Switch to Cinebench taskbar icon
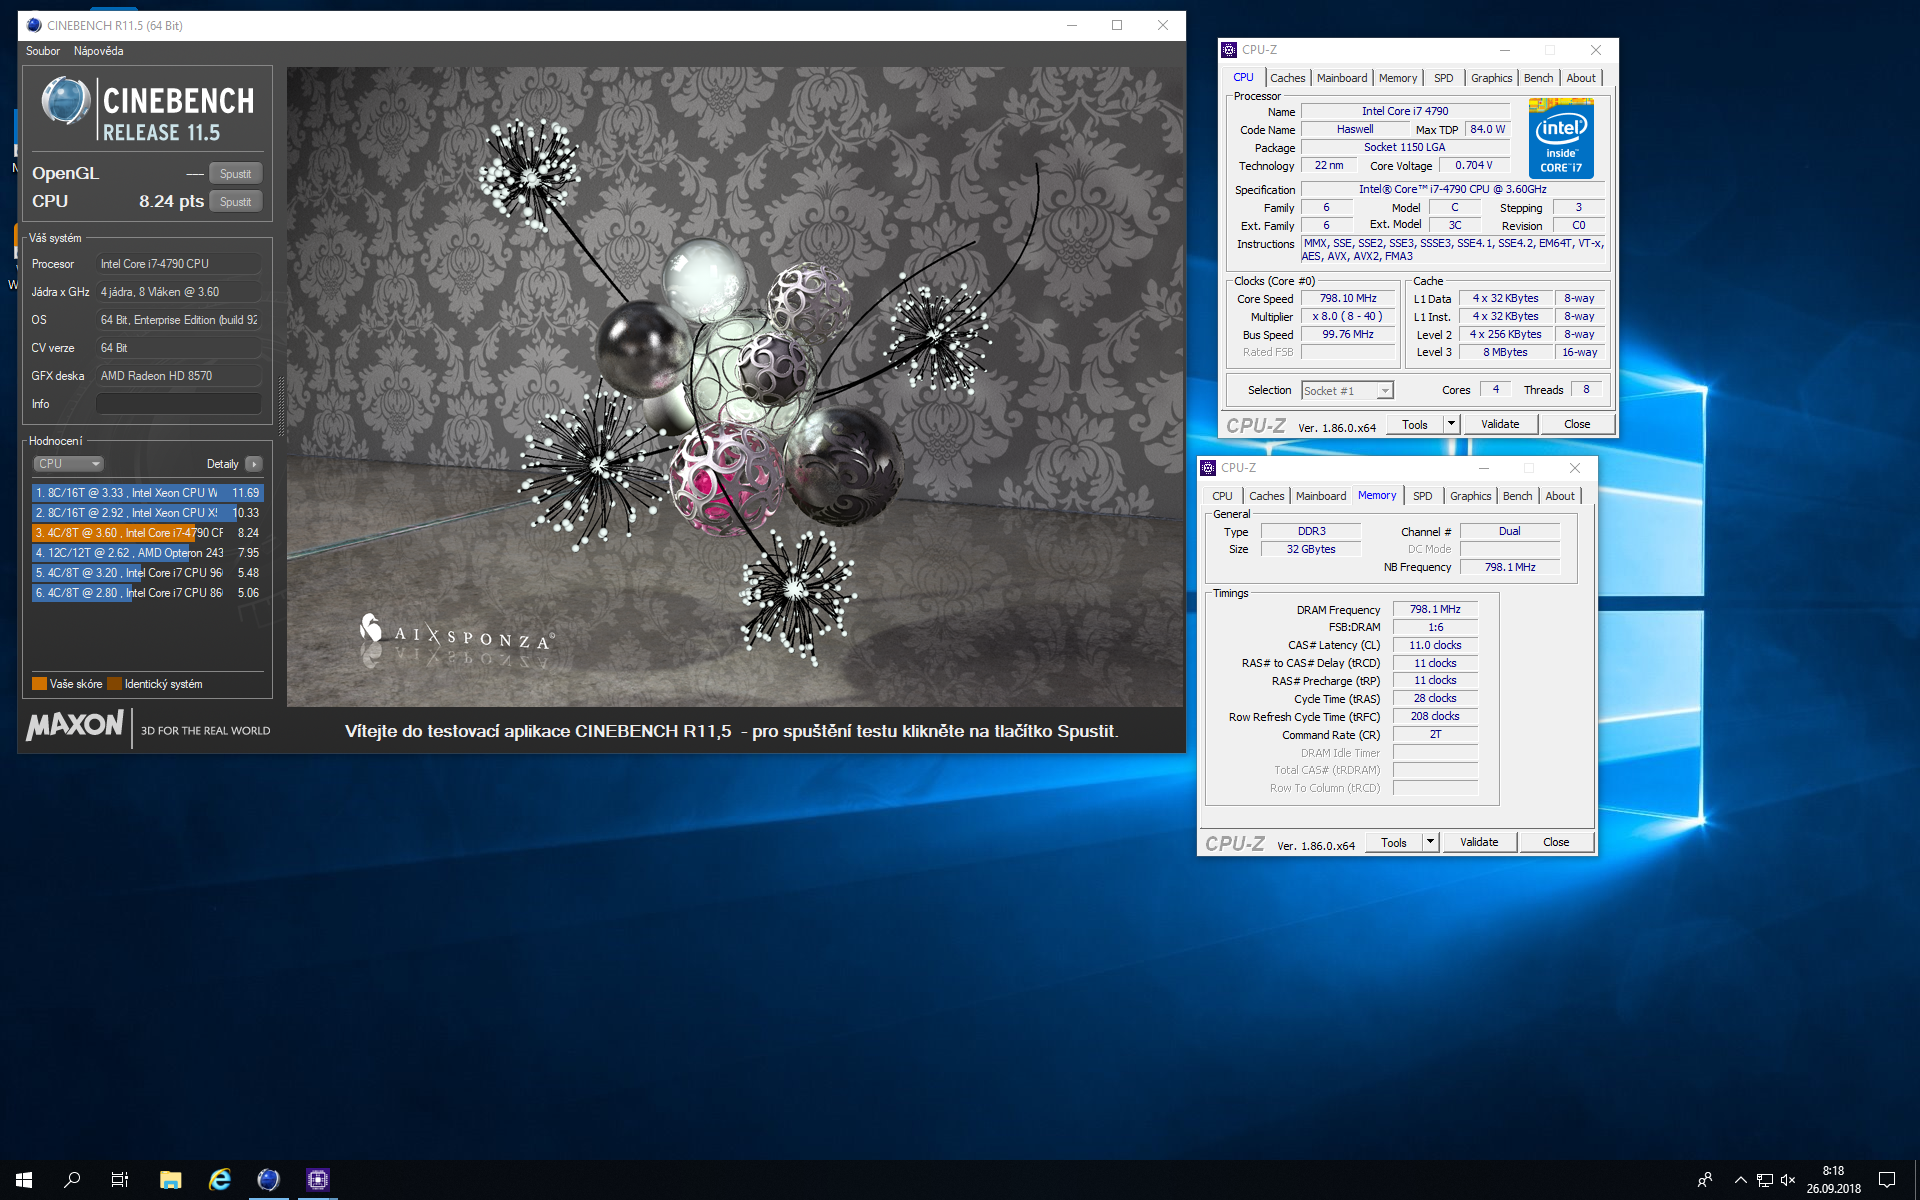The image size is (1920, 1200). [268, 1180]
